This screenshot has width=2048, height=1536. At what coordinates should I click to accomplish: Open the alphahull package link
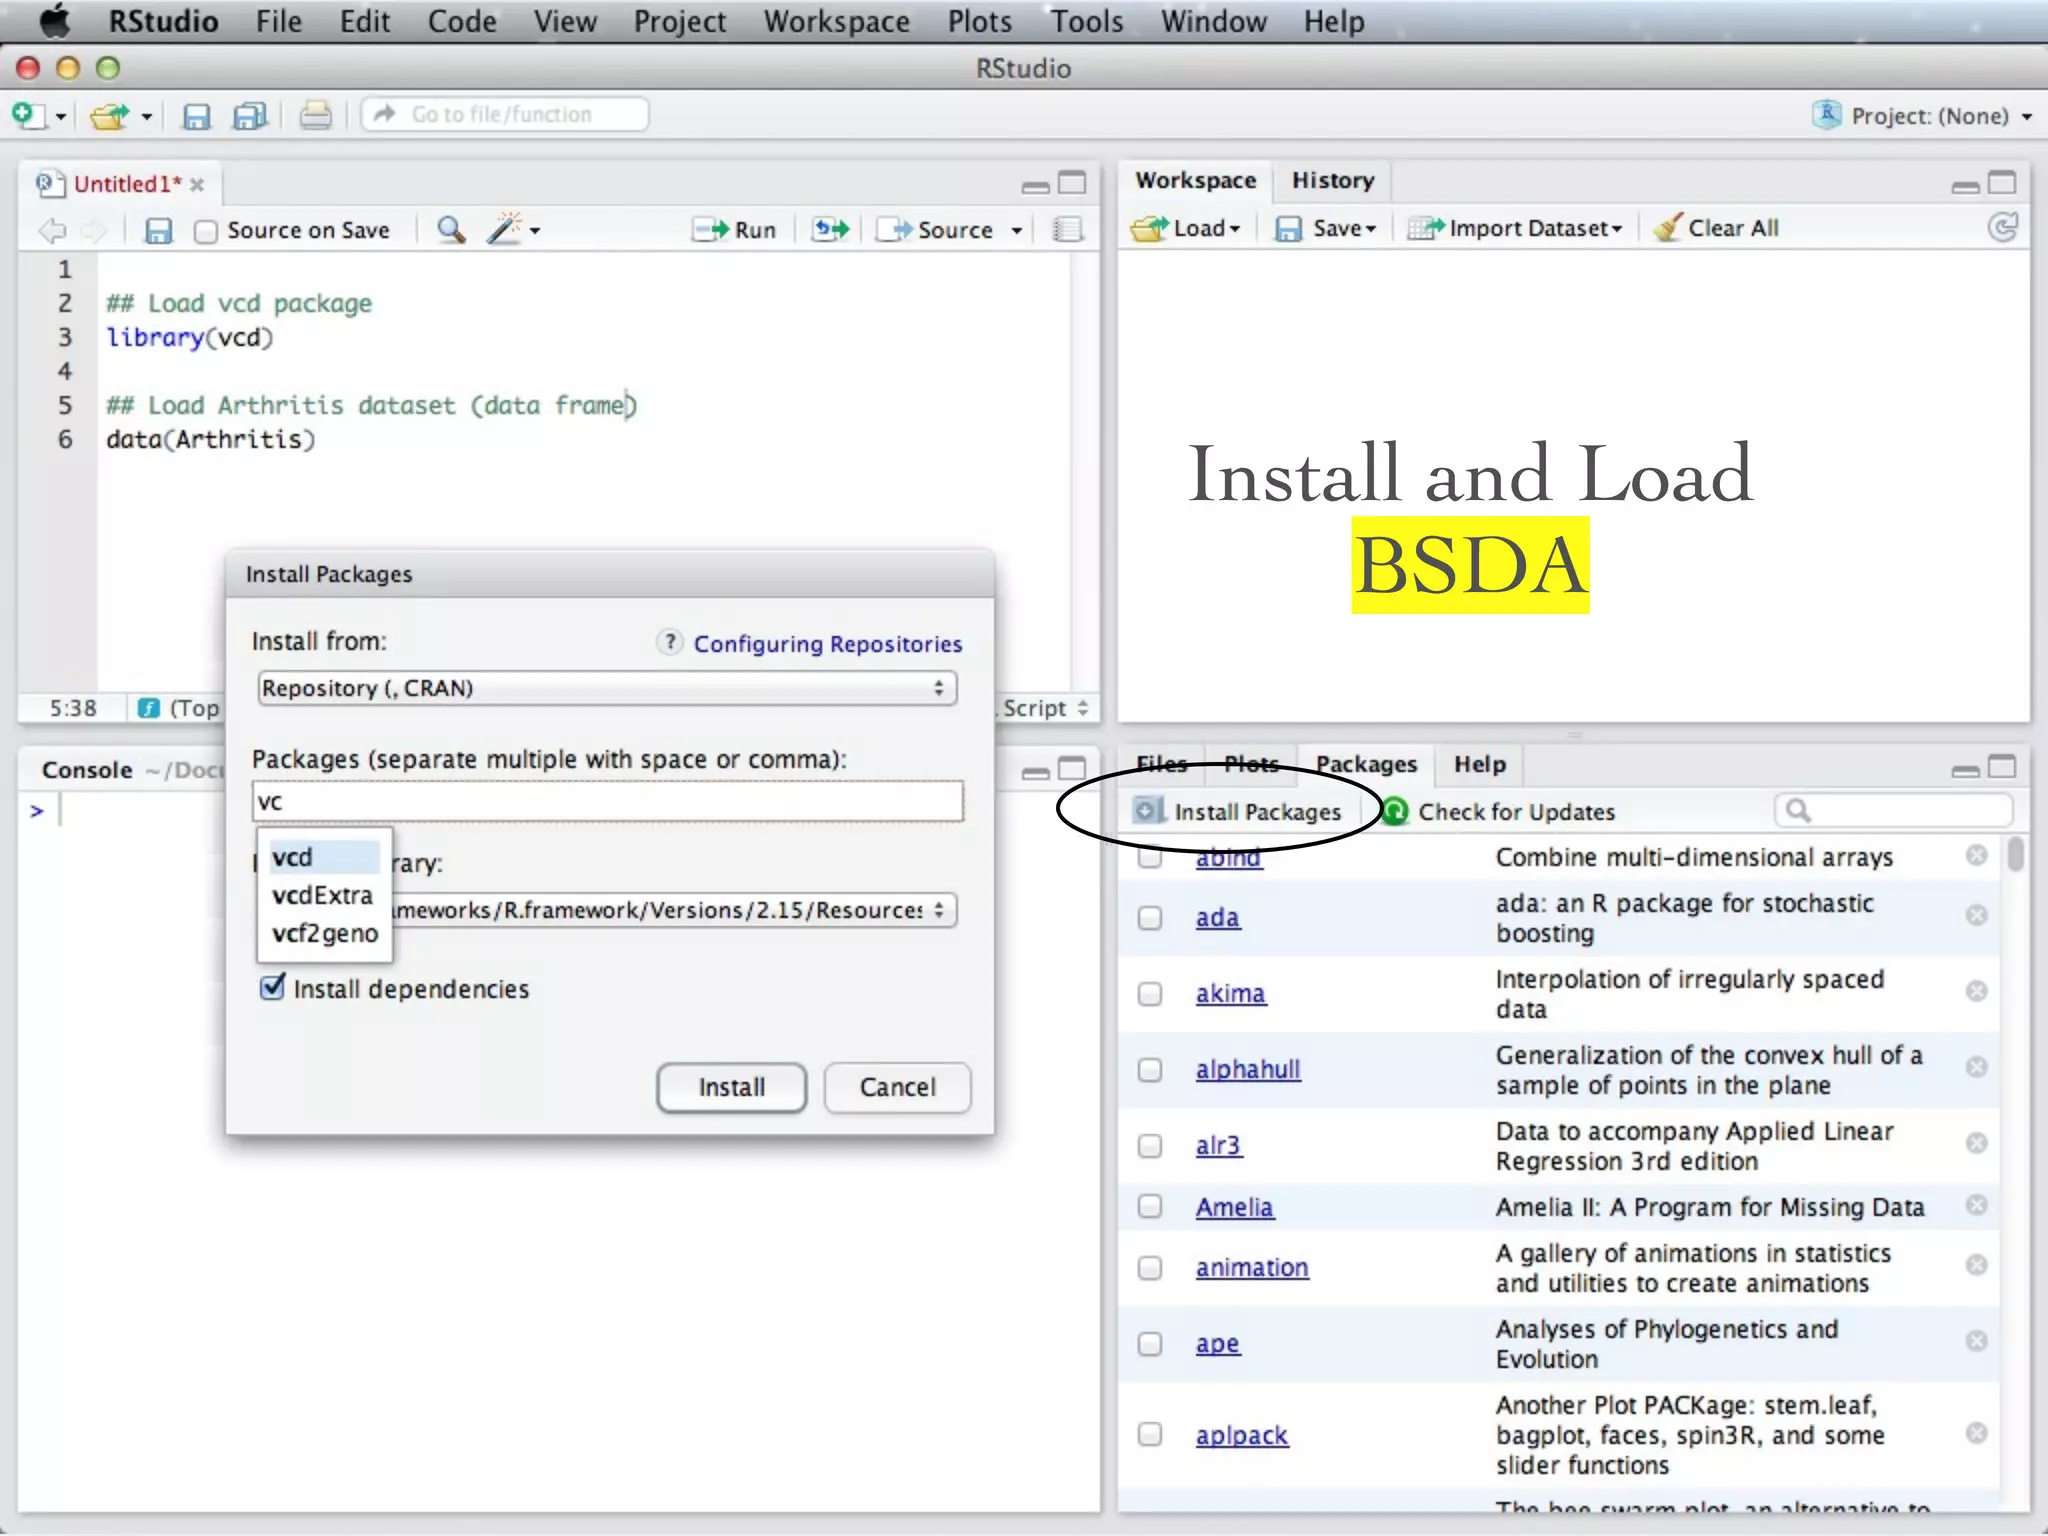1248,1069
